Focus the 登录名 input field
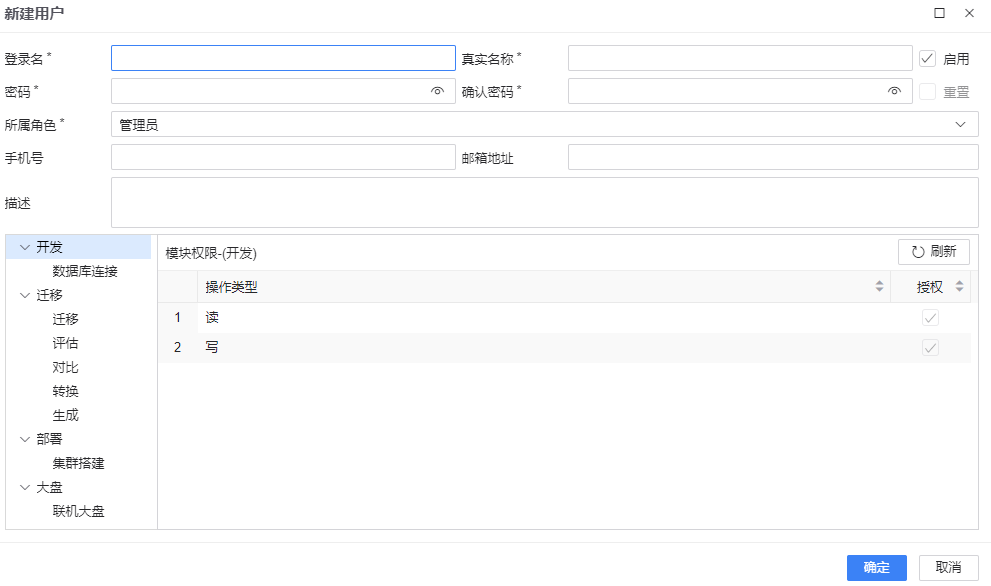 click(x=283, y=58)
